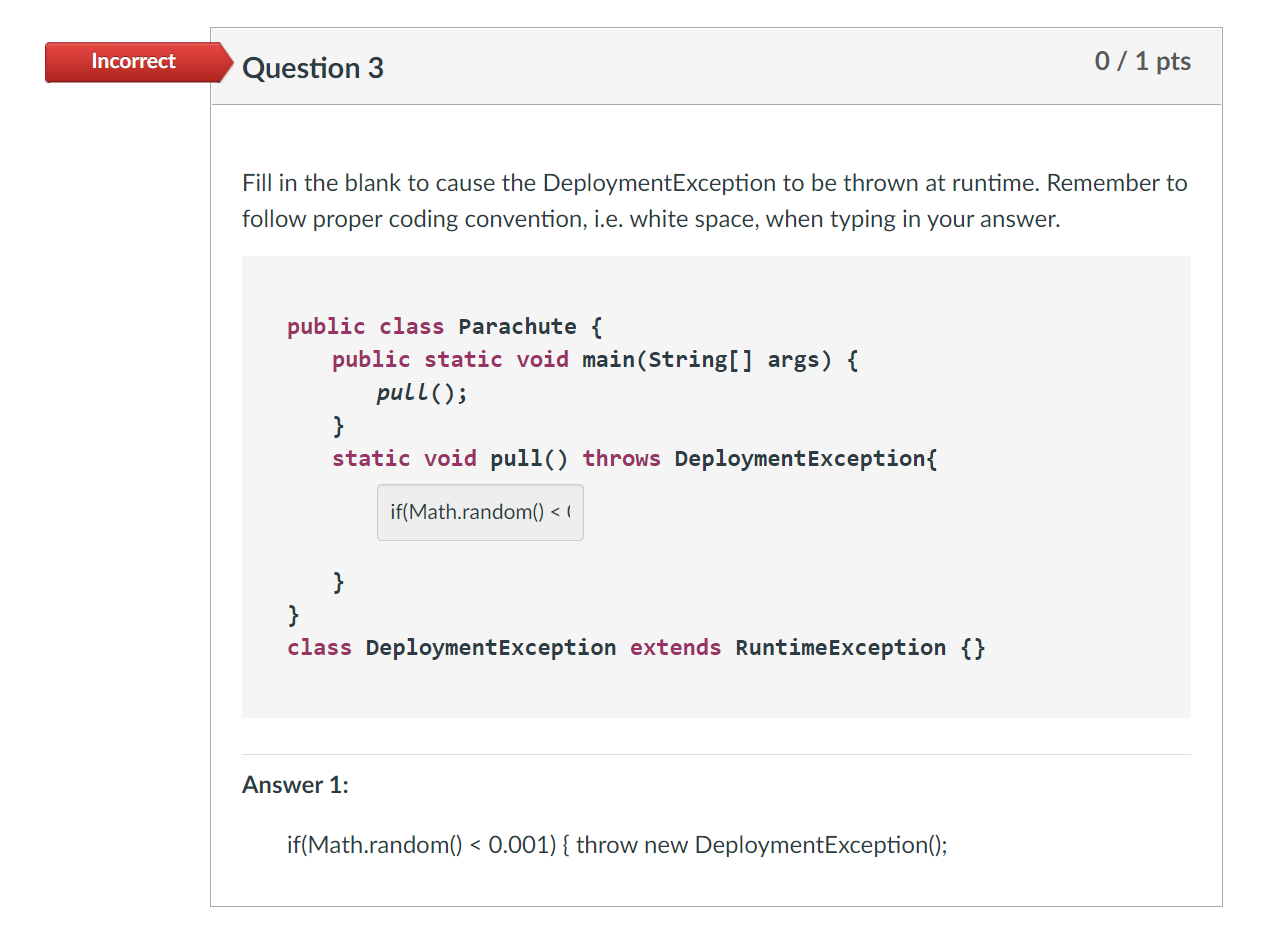Viewport: 1287px width, 925px height.
Task: Select the Question 3 heading
Action: [312, 68]
